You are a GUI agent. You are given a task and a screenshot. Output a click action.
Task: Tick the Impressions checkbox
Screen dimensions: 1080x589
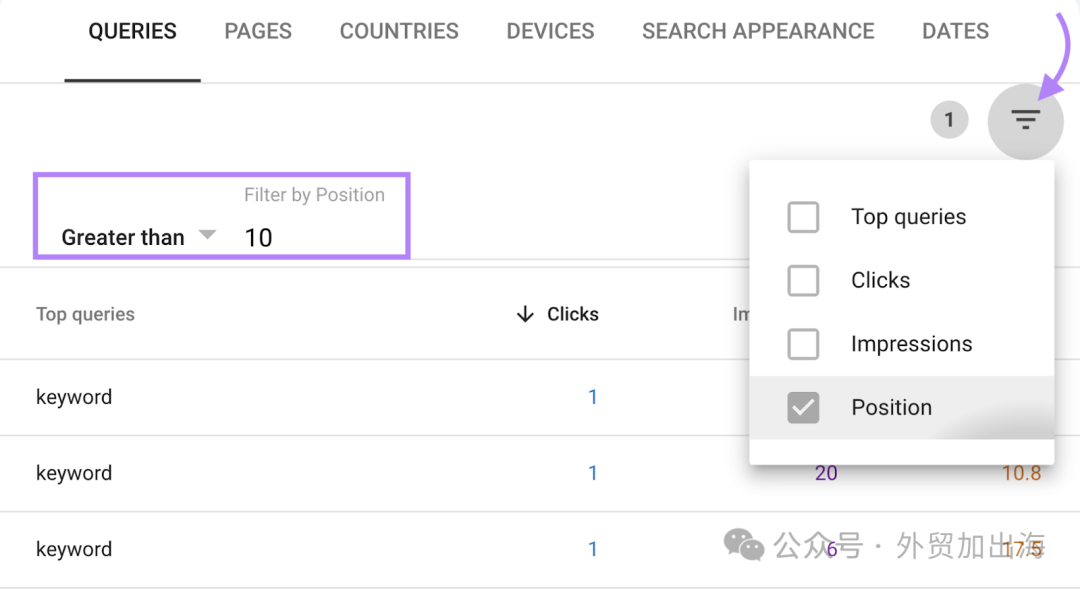[803, 344]
